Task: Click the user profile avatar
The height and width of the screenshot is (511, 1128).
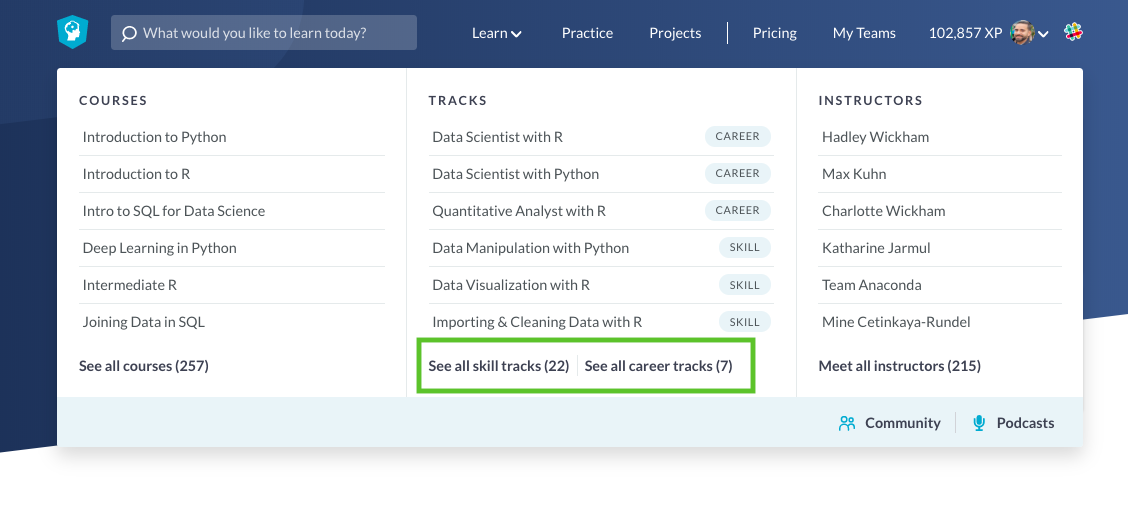Action: [x=1022, y=33]
